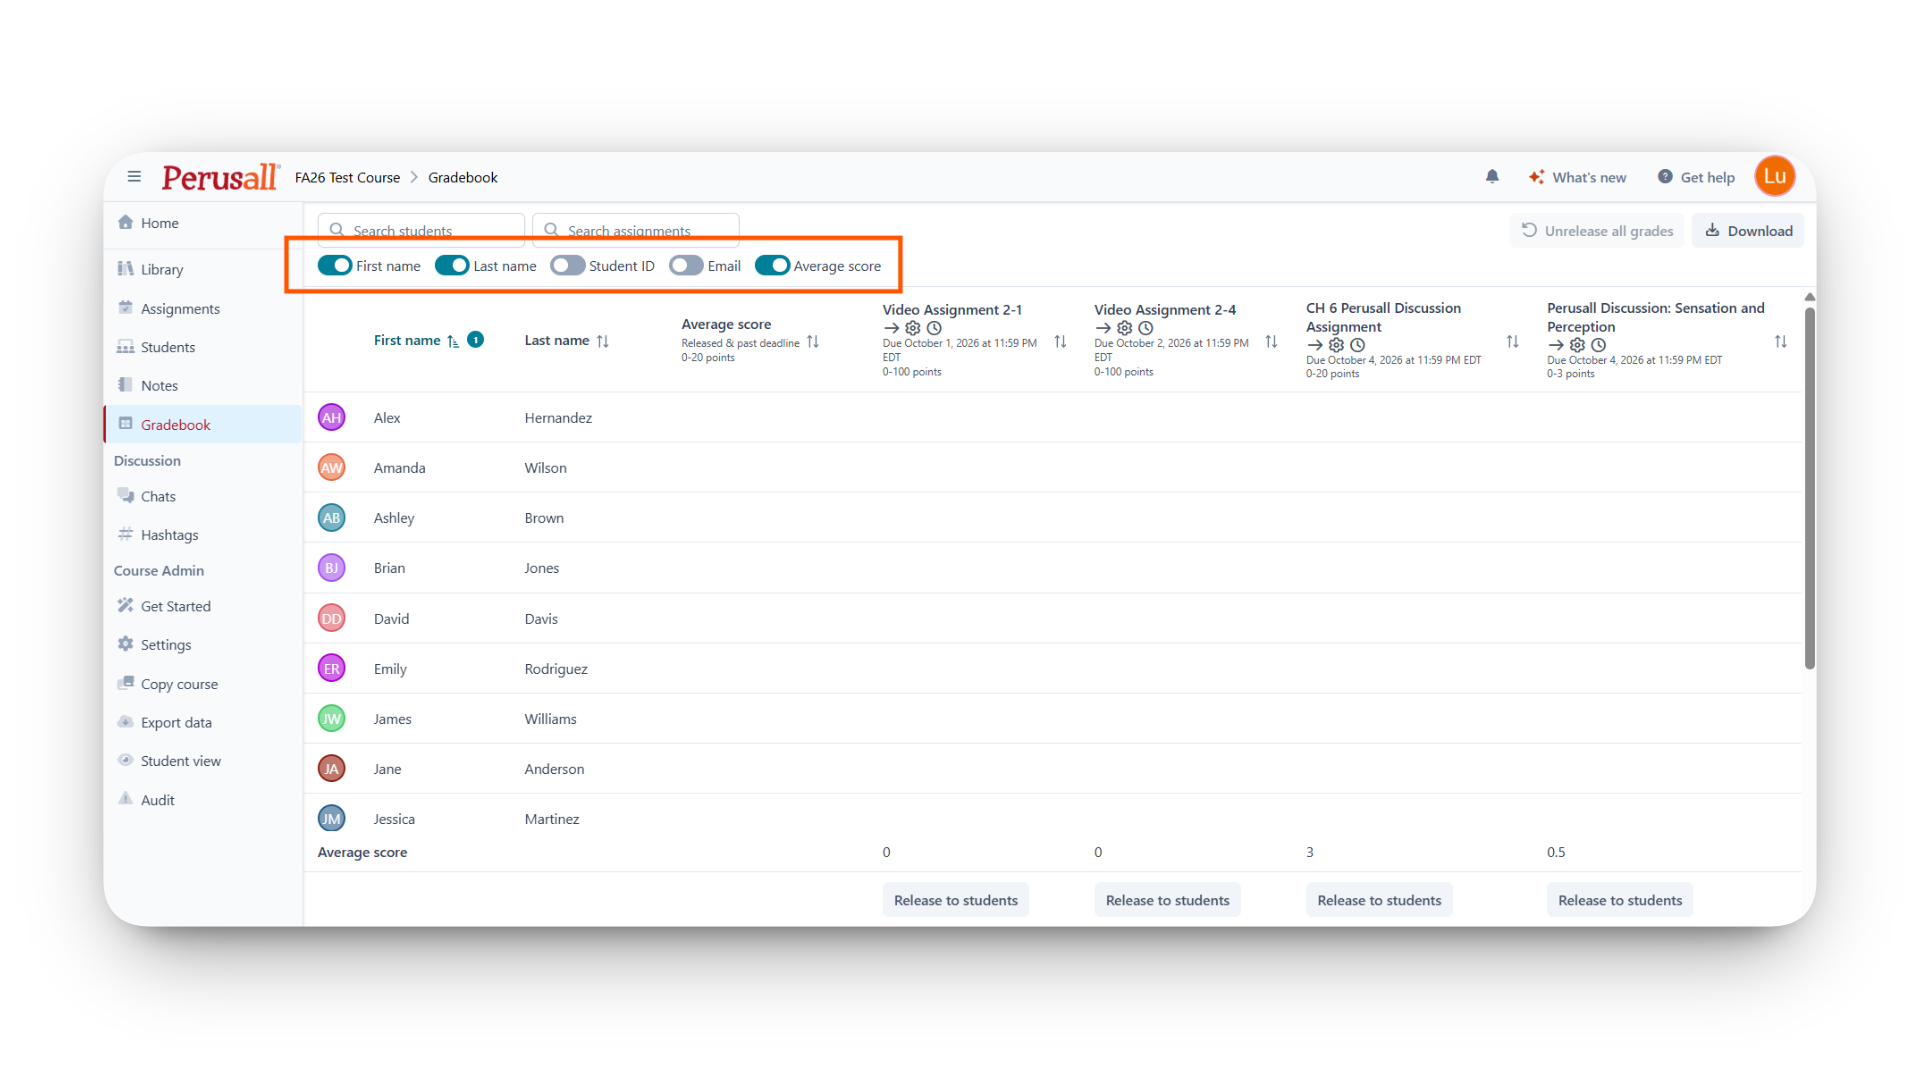Sort by Last name column arrows
The height and width of the screenshot is (1080, 1920).
click(603, 341)
